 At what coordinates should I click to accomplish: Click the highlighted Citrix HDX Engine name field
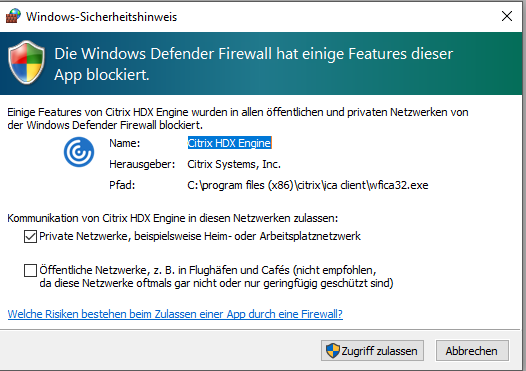(229, 143)
